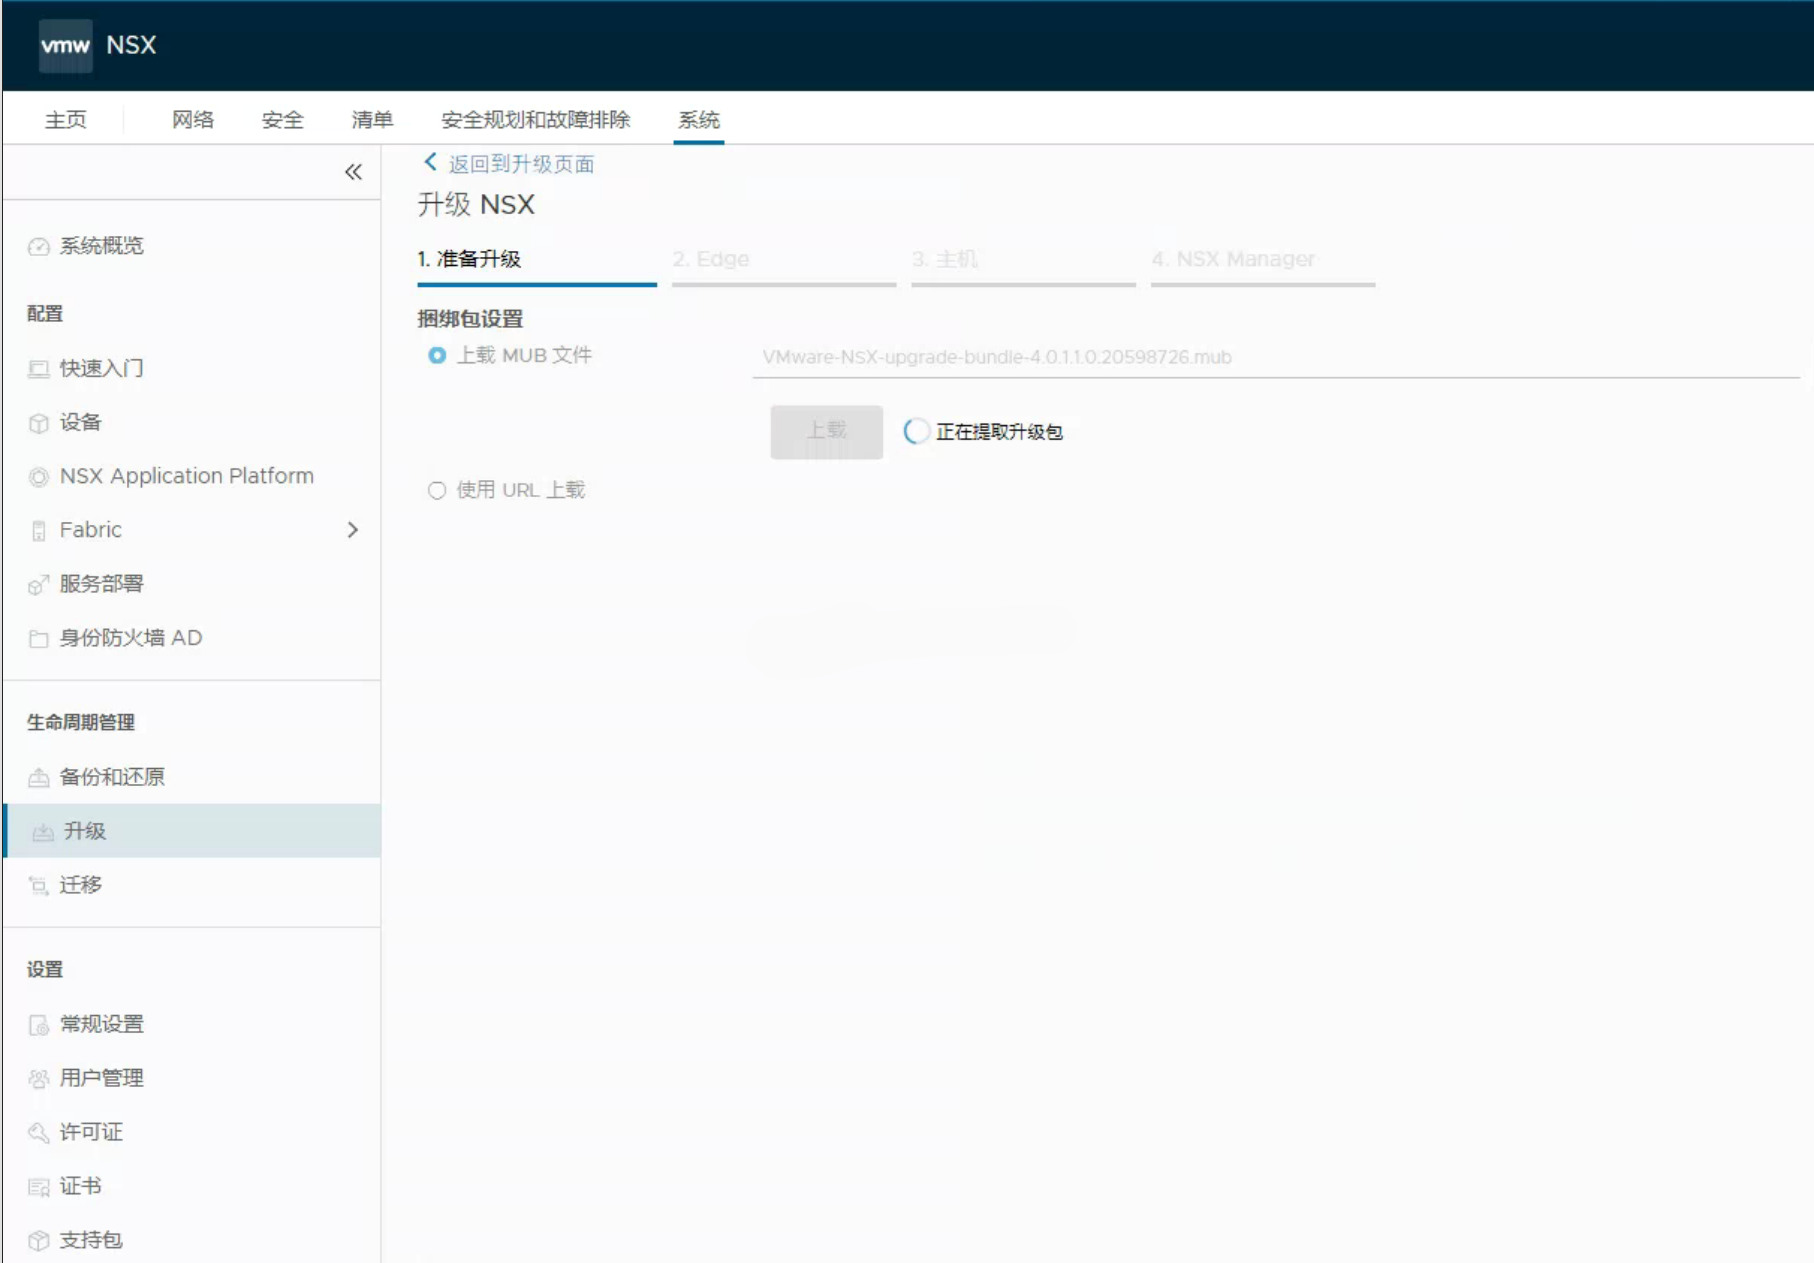1814x1263 pixels.
Task: Click the MUB file name input field
Action: pos(1276,358)
